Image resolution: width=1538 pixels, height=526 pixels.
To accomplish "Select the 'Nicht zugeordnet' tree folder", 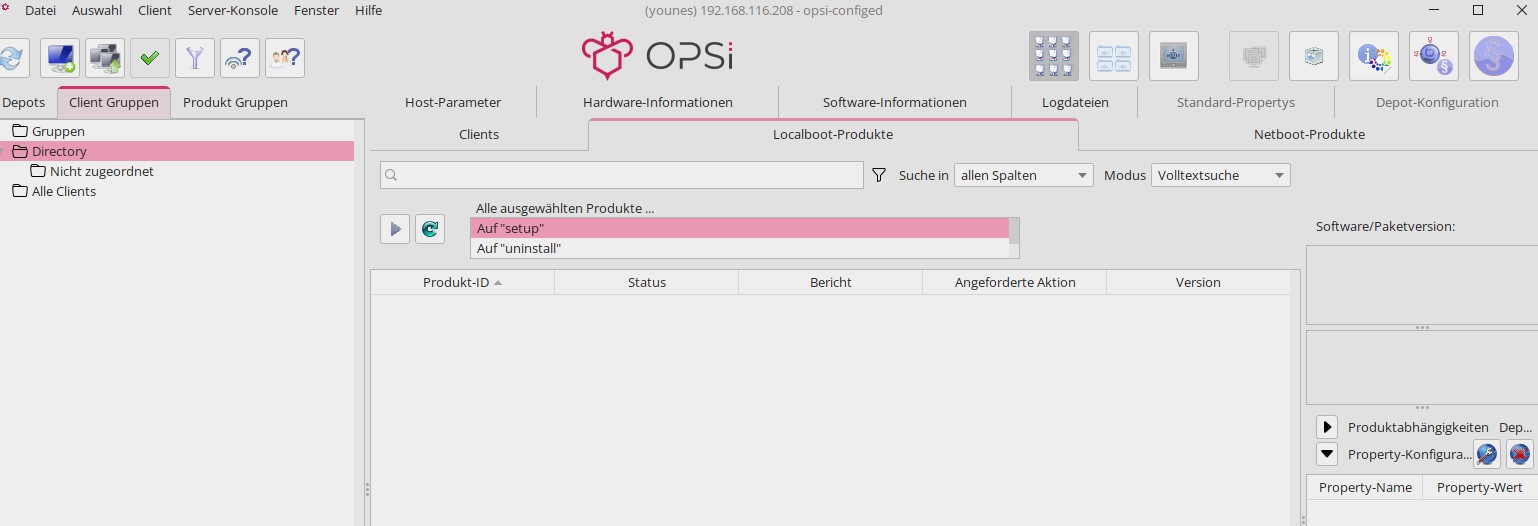I will coord(102,171).
